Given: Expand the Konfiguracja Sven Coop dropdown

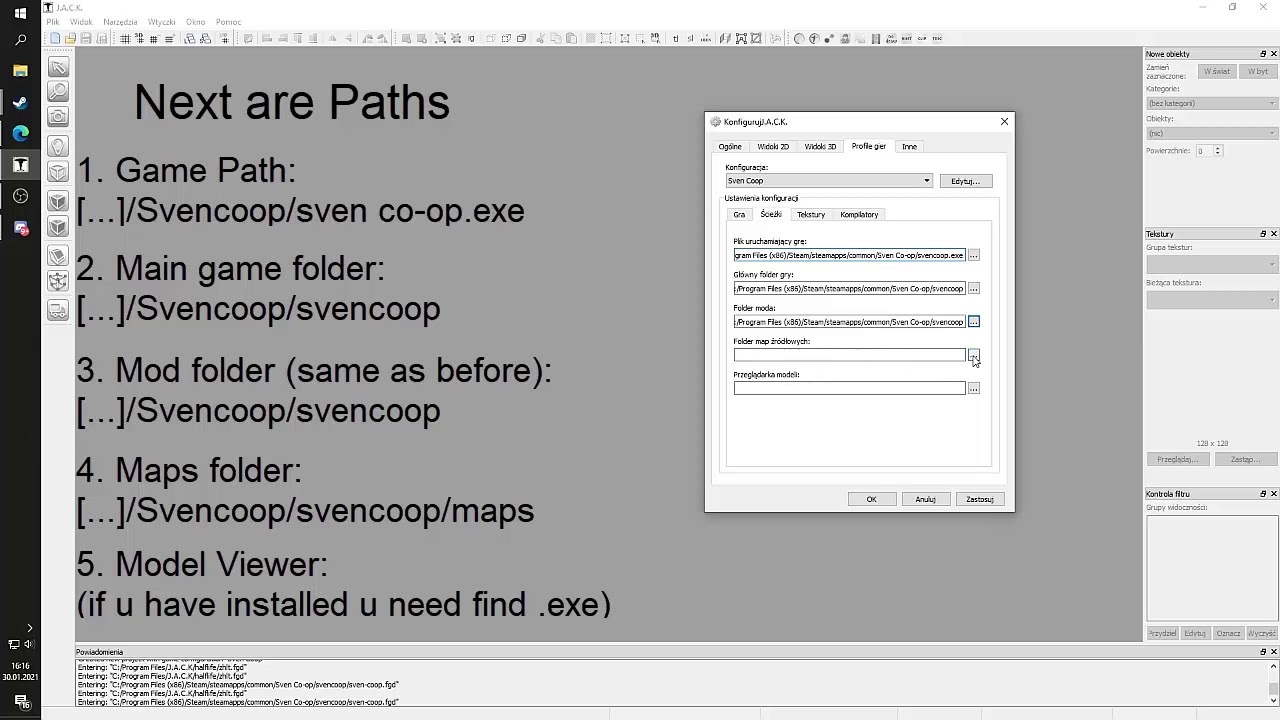Looking at the screenshot, I should point(829,181).
